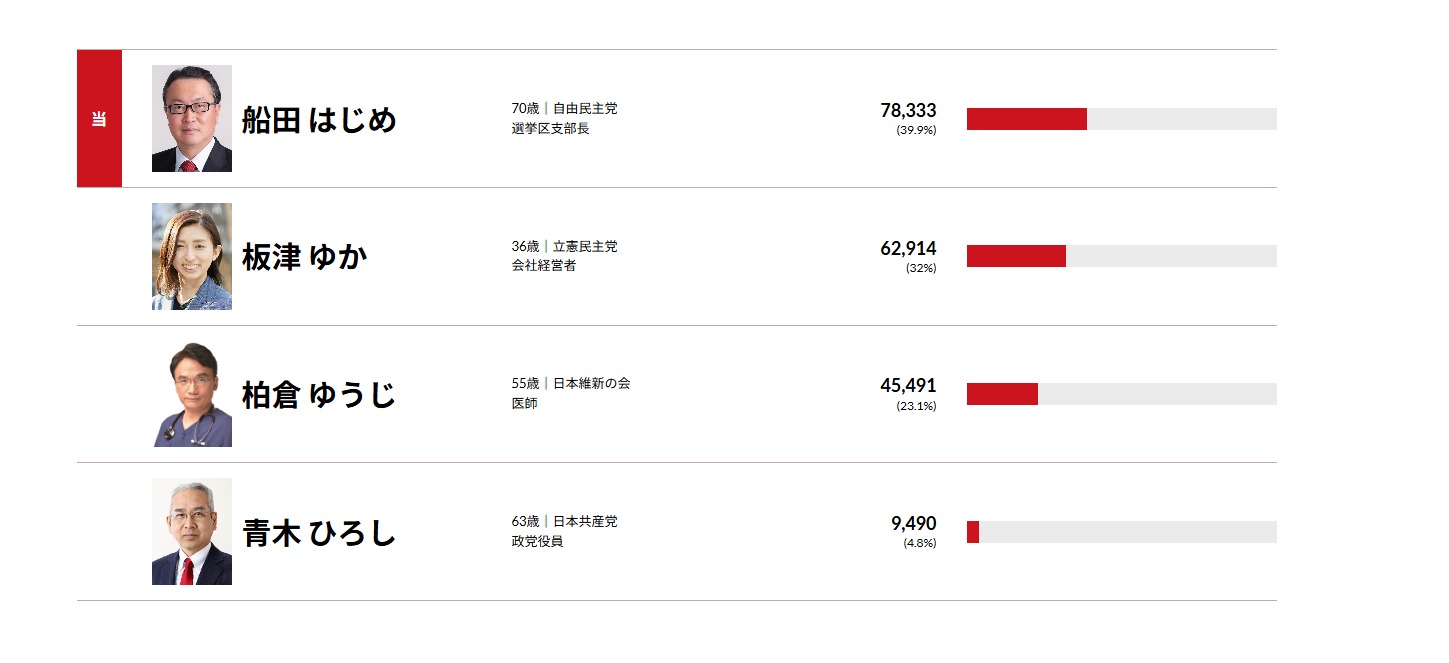Click the 78,333 vote count

[x=908, y=110]
